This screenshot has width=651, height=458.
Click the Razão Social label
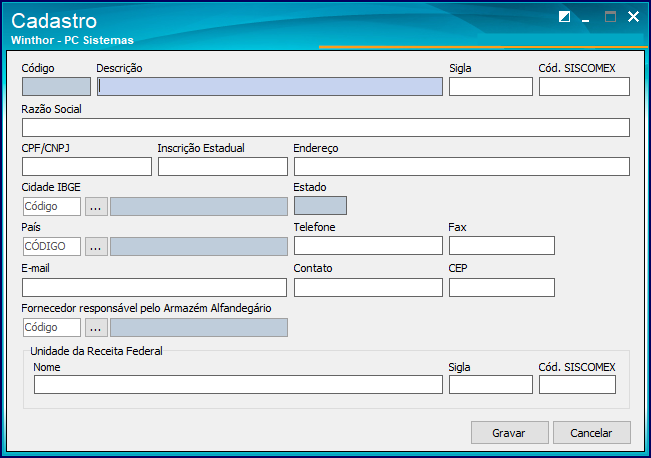[51, 109]
